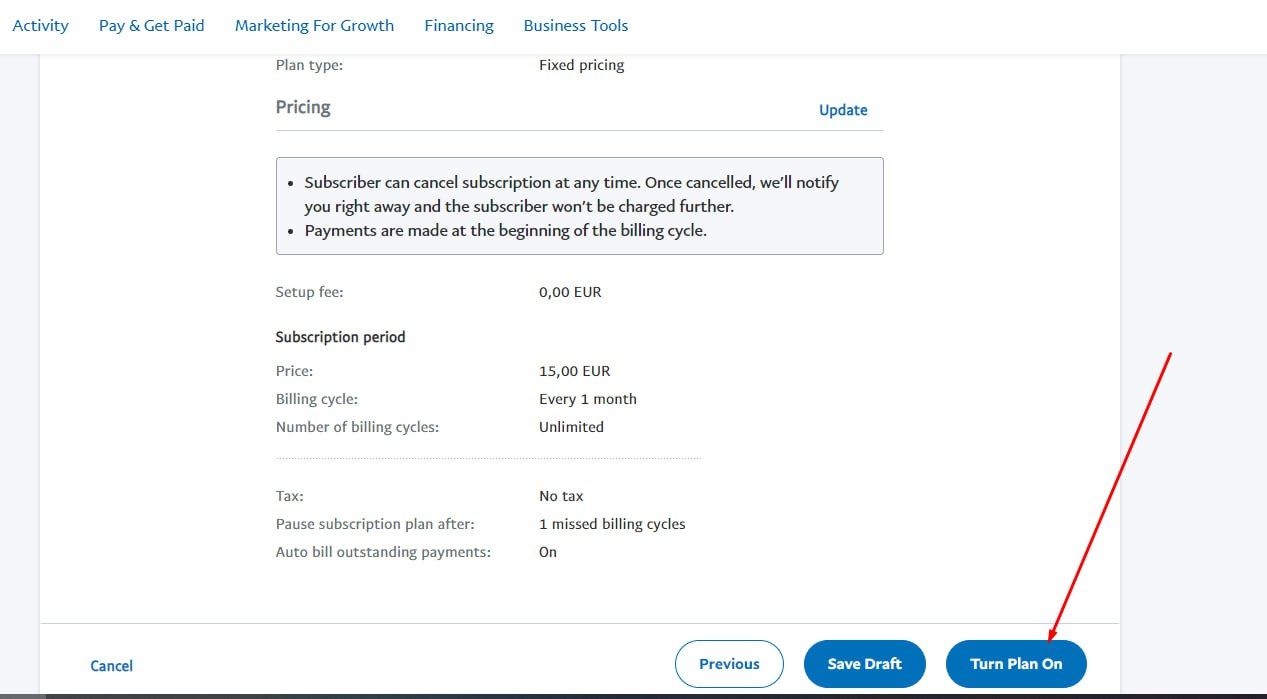Click the 0,00 EUR setup fee value

click(x=570, y=293)
